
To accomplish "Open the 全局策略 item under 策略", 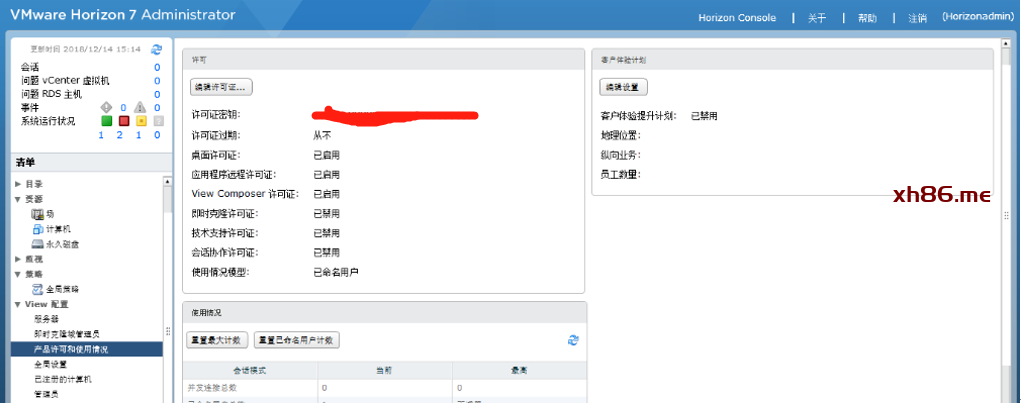I will coord(62,289).
